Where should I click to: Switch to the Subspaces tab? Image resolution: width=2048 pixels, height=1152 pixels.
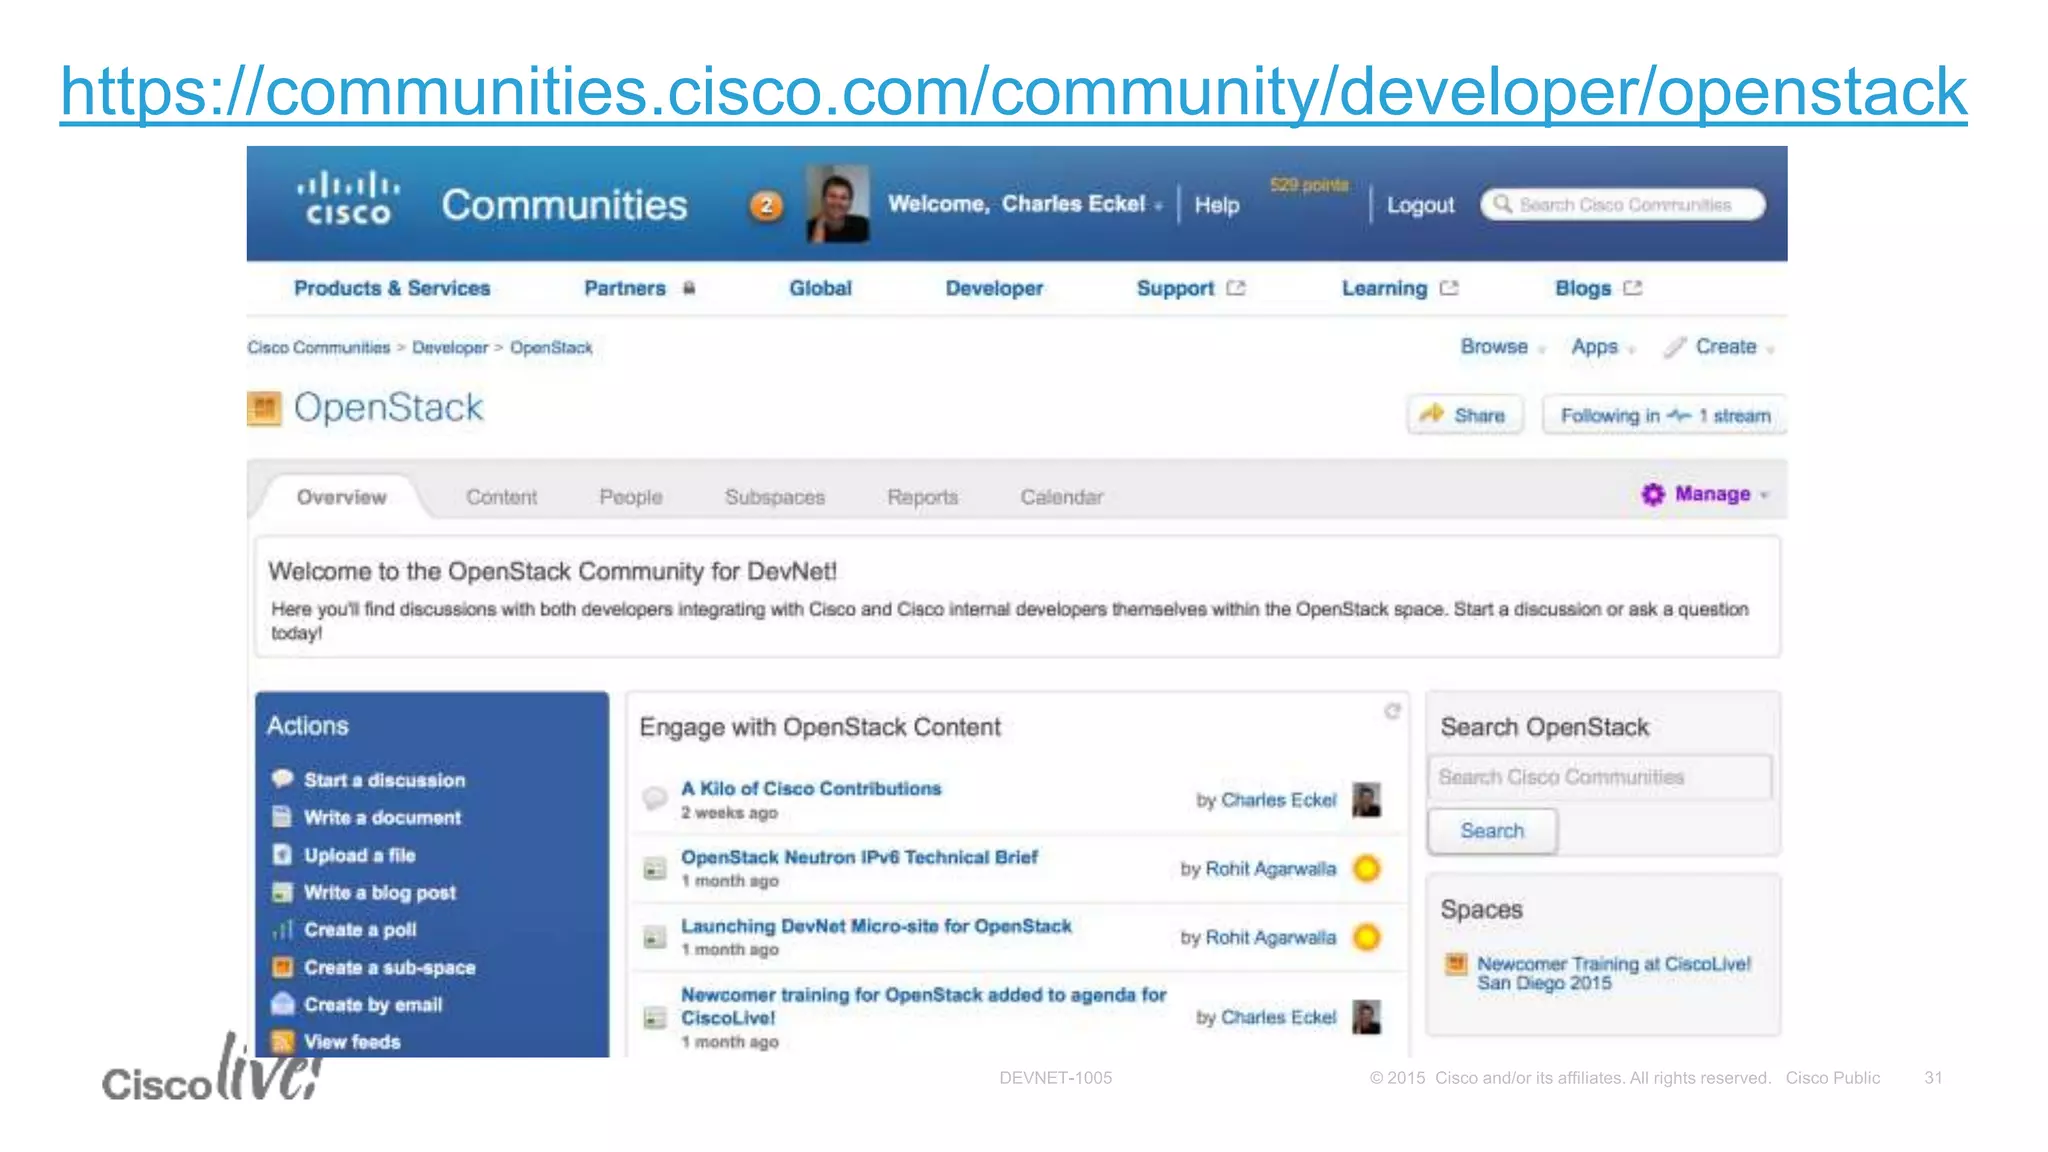pos(774,497)
